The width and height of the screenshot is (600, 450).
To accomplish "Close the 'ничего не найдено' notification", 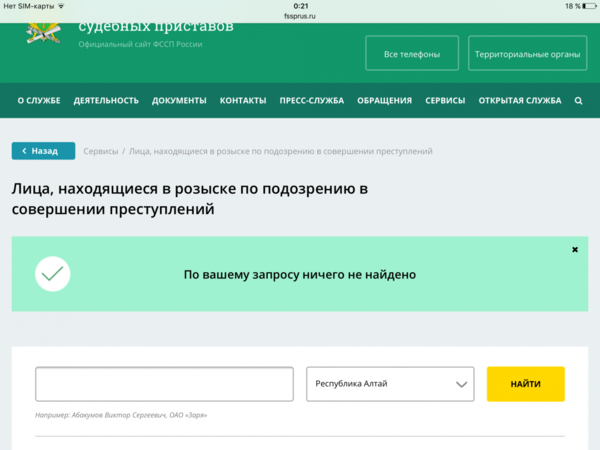I will pos(575,249).
